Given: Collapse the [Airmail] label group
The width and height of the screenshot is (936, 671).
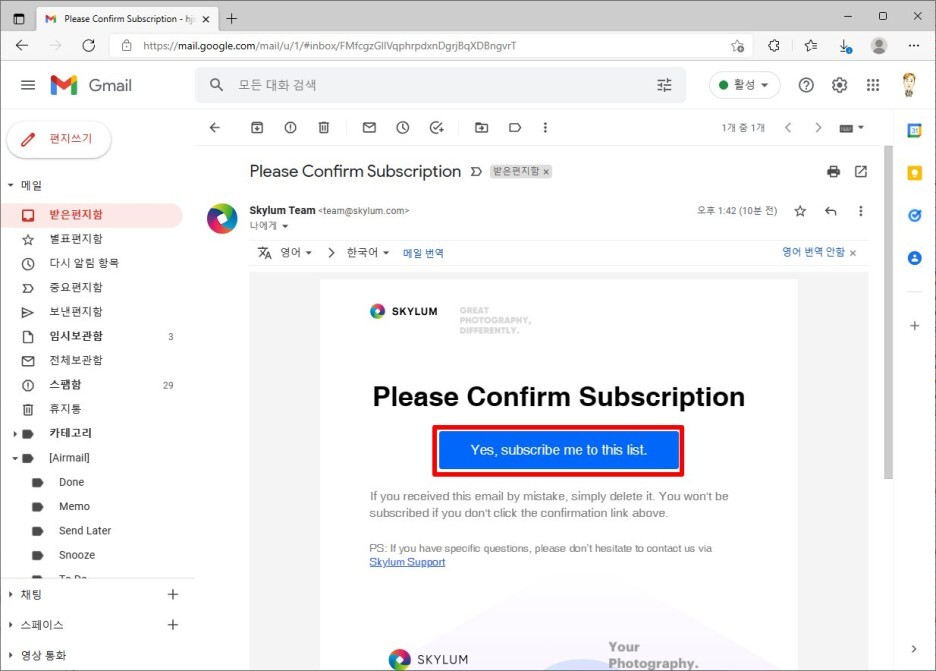Looking at the screenshot, I should 14,458.
